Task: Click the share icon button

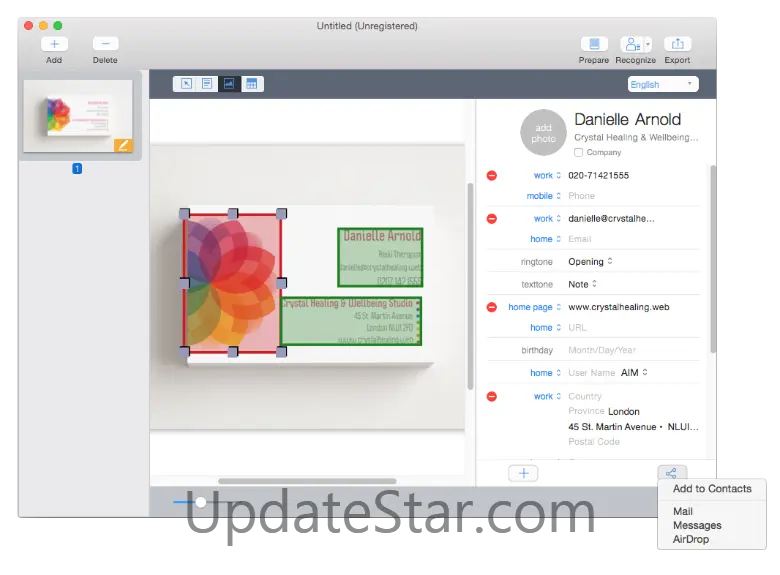Action: pos(672,473)
